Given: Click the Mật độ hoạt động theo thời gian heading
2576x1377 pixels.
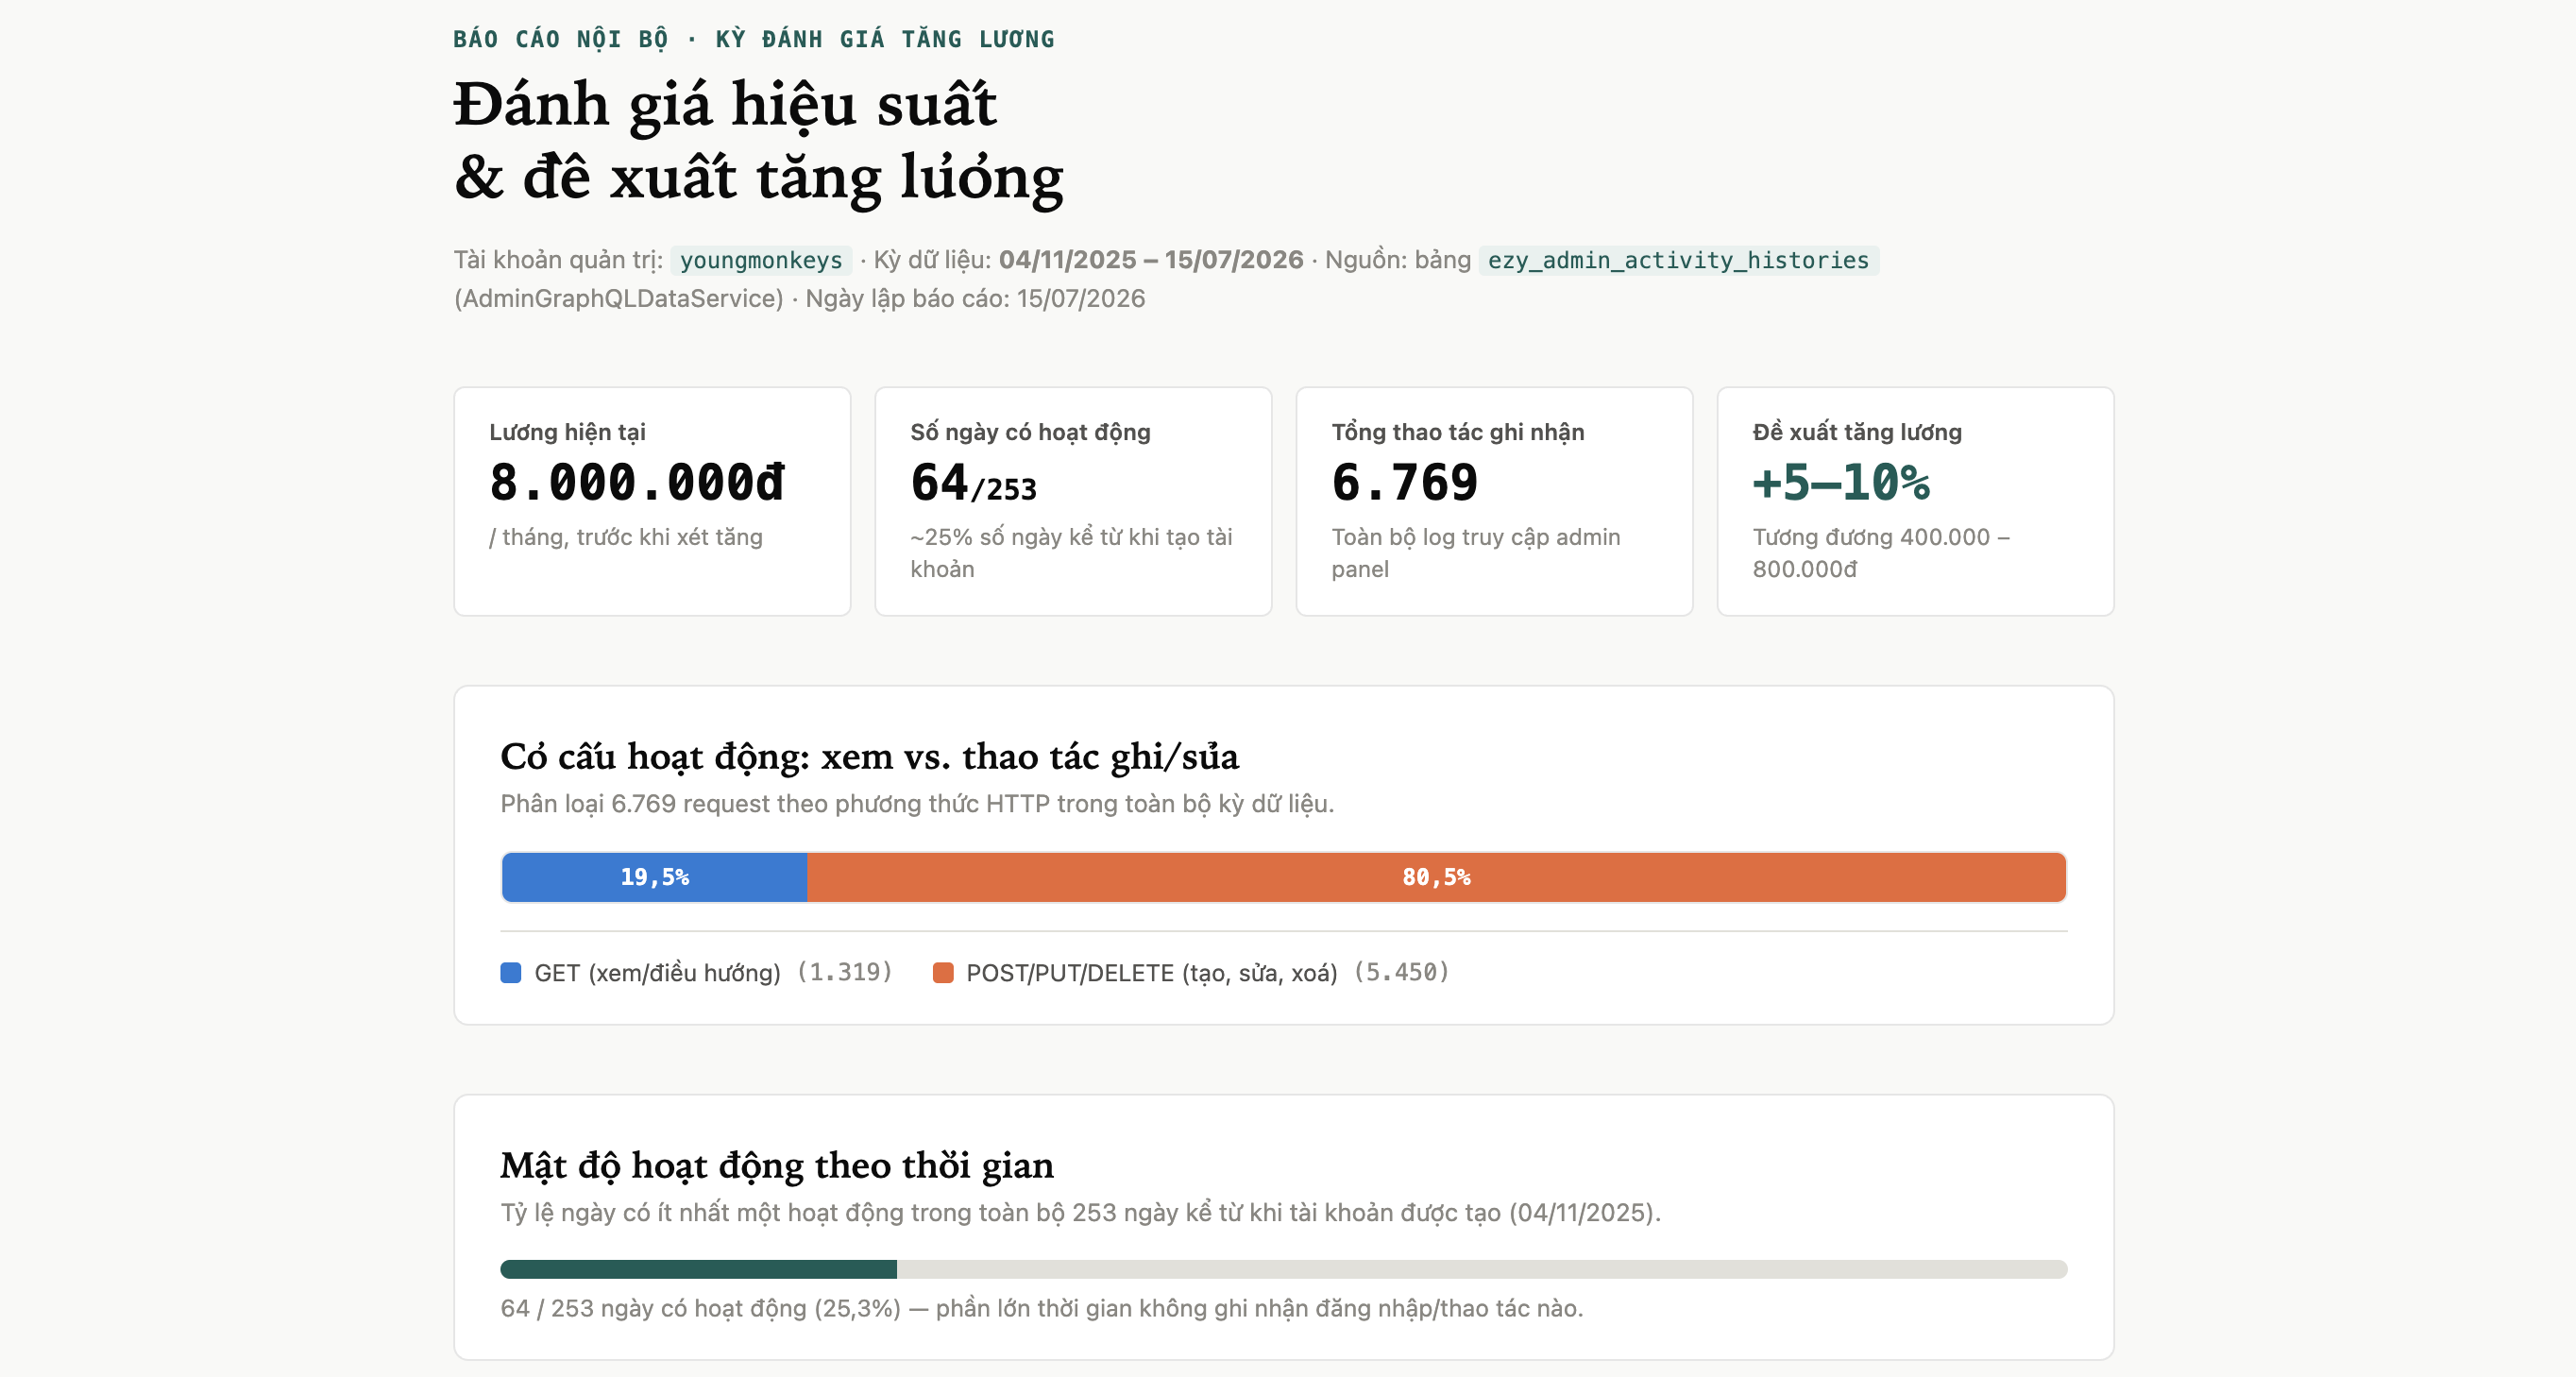Looking at the screenshot, I should pos(777,1166).
